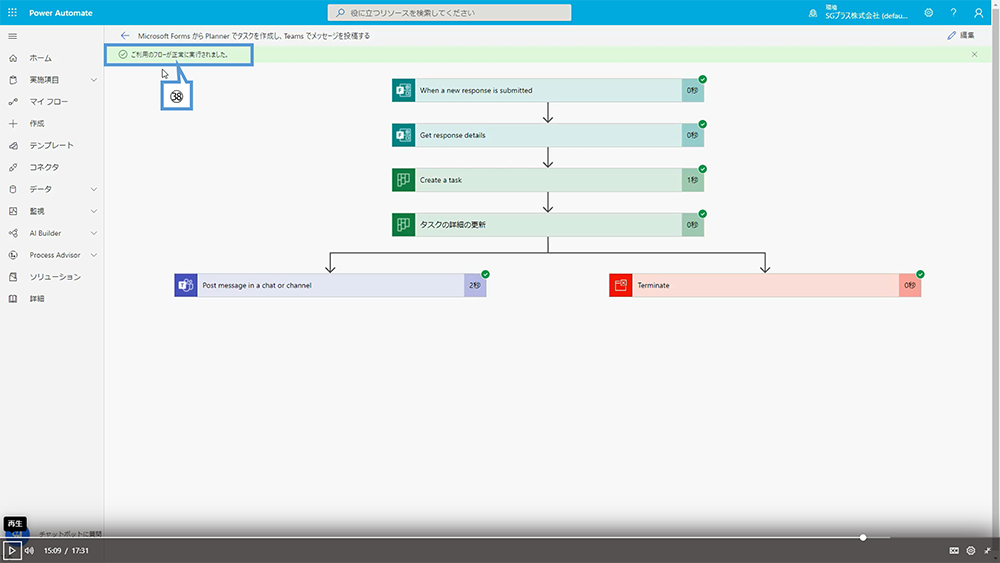Click the SGプラス株式会社 environment name
This screenshot has width=1000, height=563.
[866, 16]
